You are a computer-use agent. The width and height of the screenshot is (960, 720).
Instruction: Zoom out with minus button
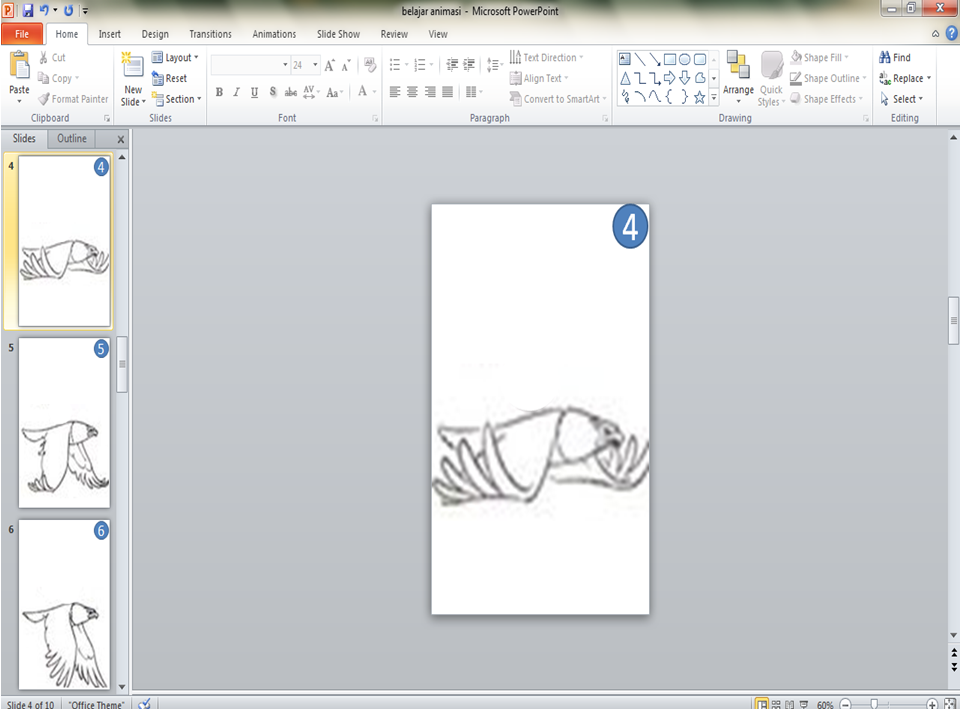click(846, 705)
